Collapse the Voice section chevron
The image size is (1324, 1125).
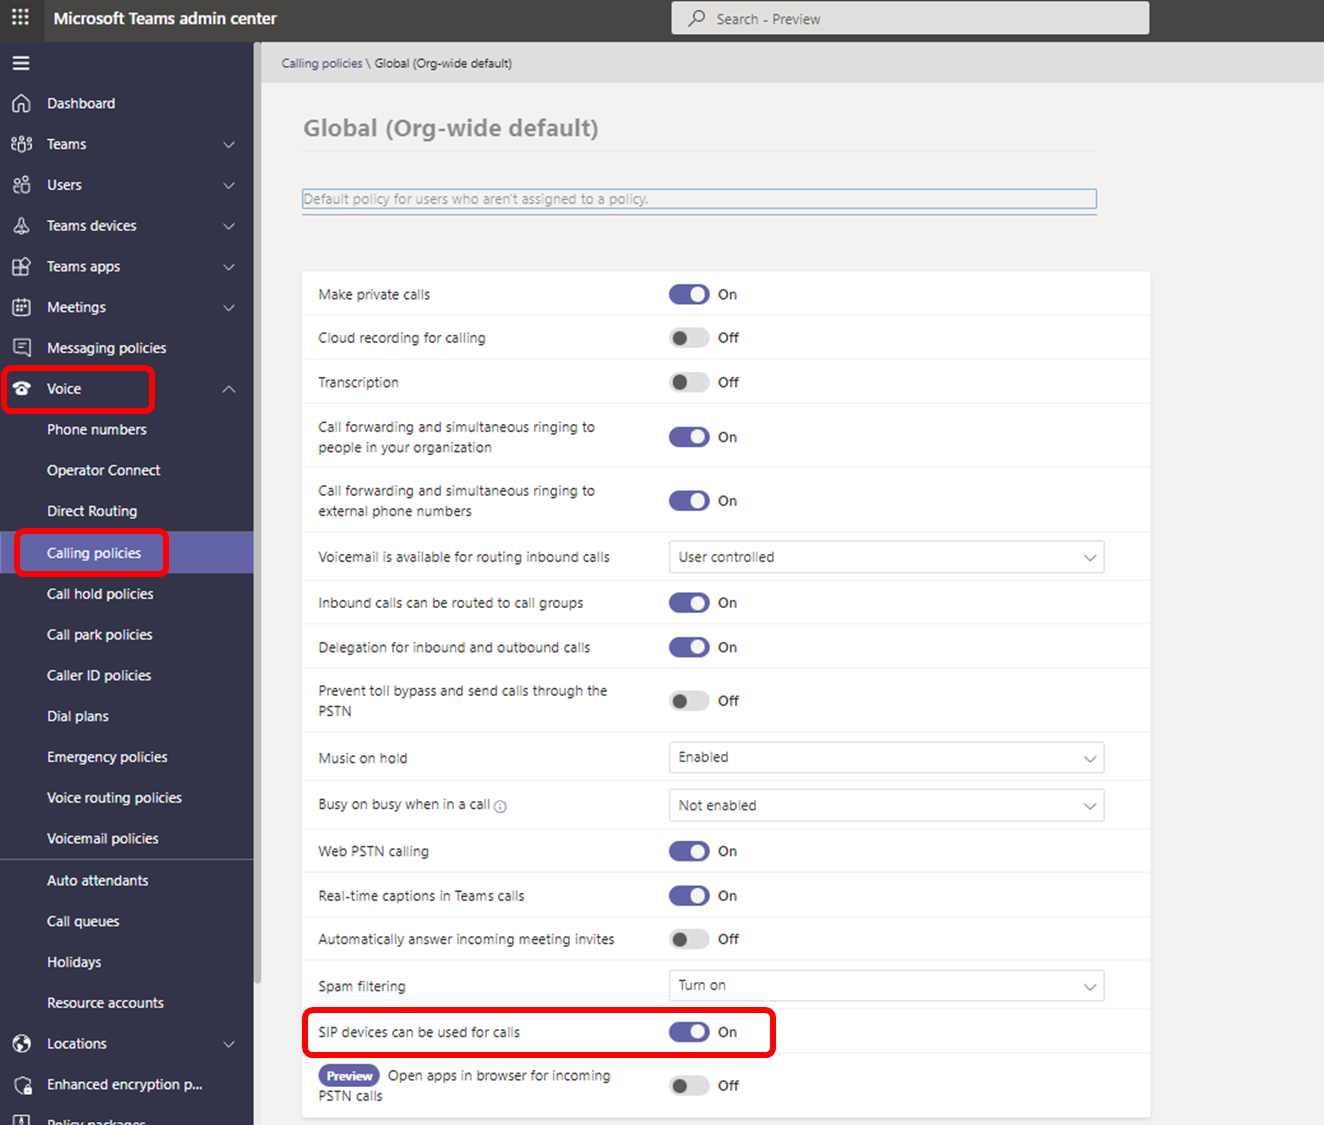point(229,389)
